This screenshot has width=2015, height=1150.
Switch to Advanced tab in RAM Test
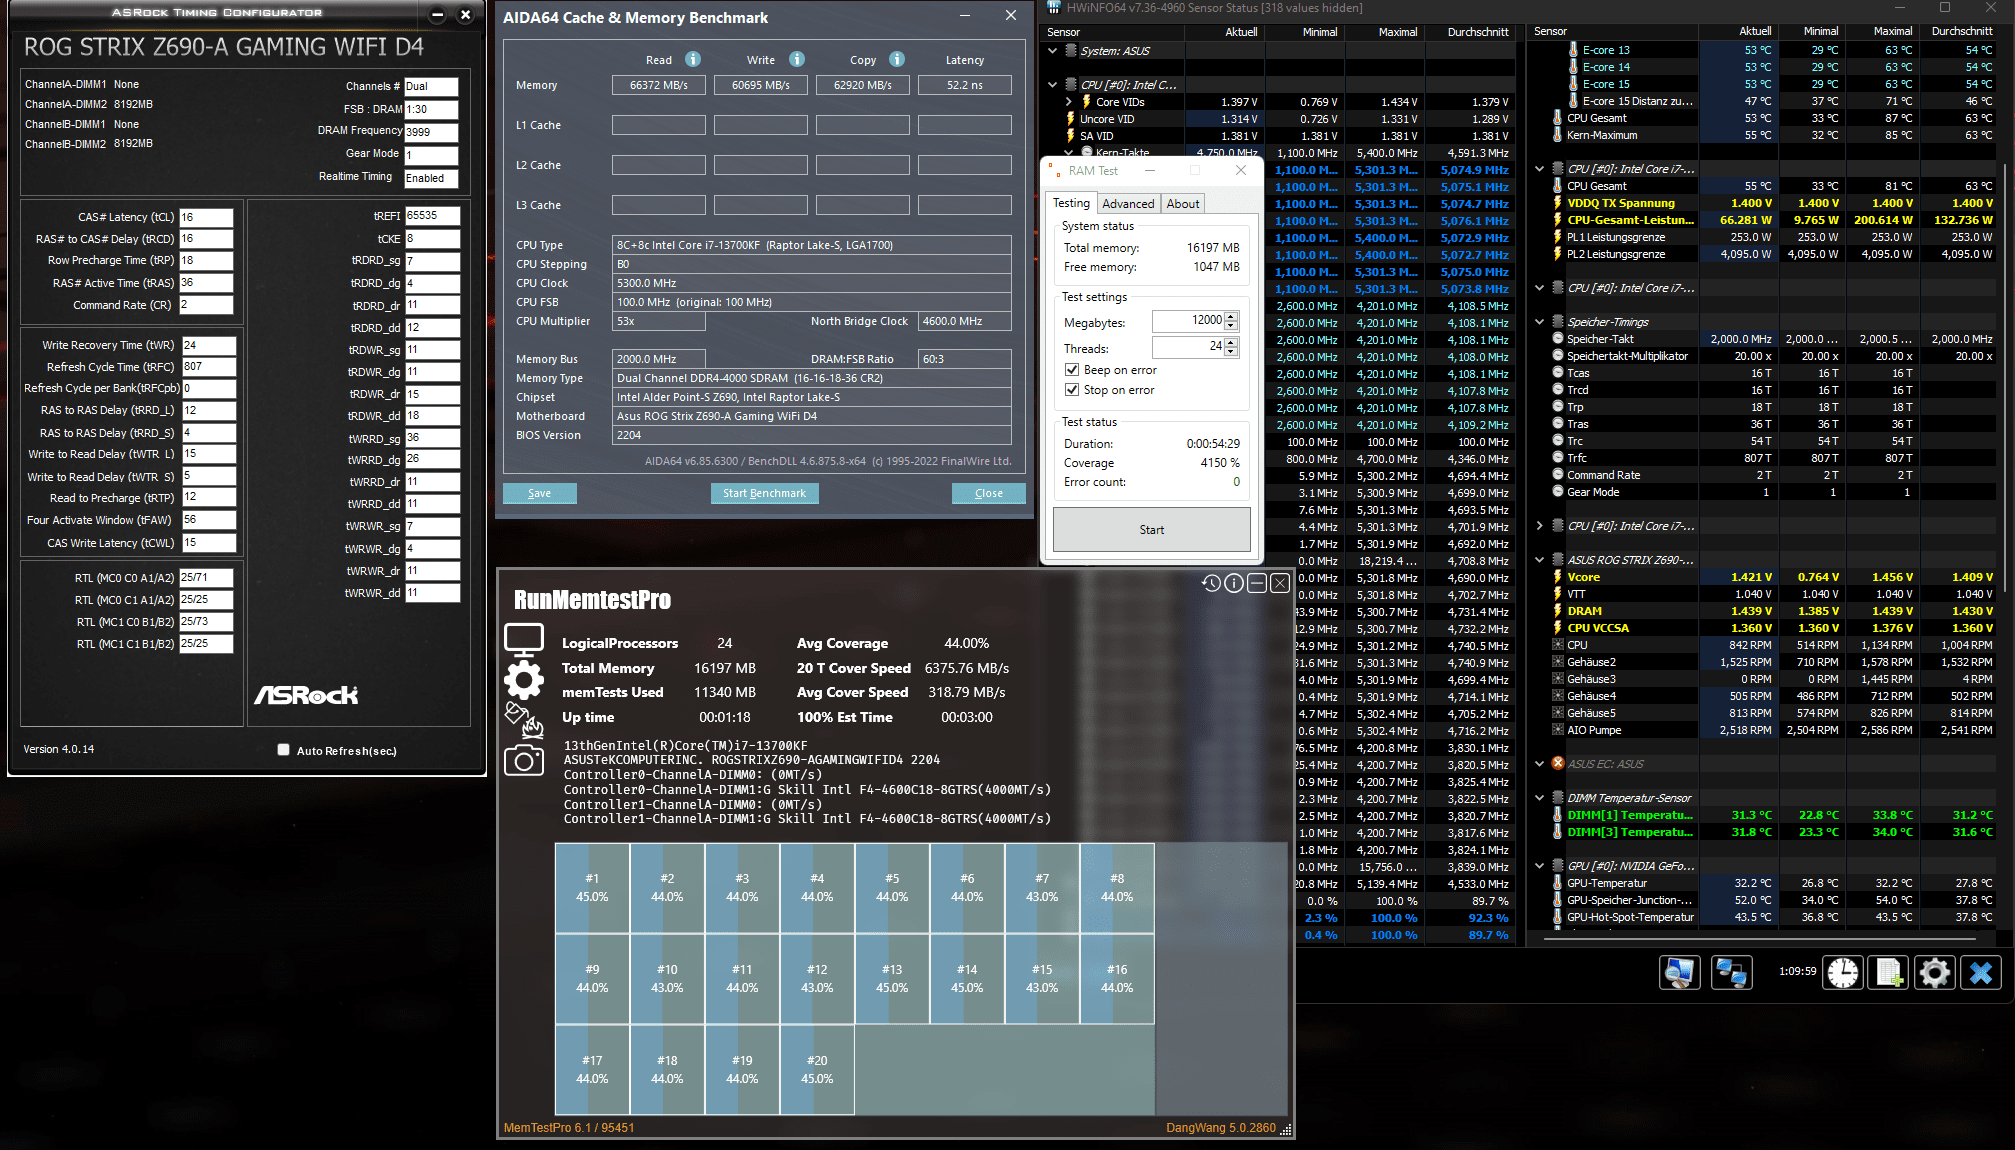(1128, 204)
